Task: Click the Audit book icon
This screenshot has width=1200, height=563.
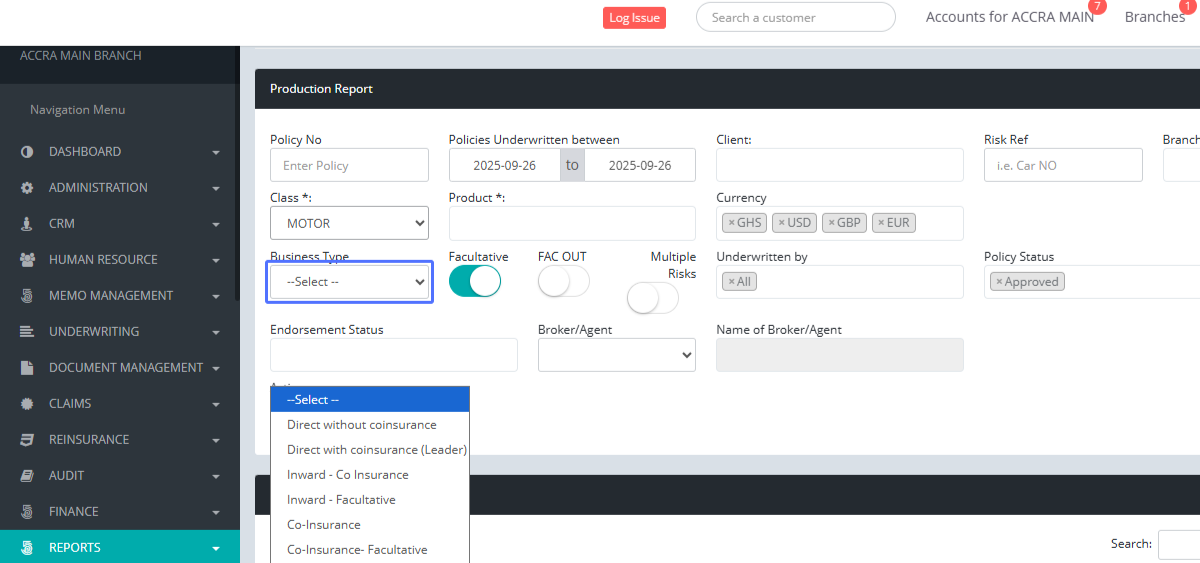Action: pos(27,476)
